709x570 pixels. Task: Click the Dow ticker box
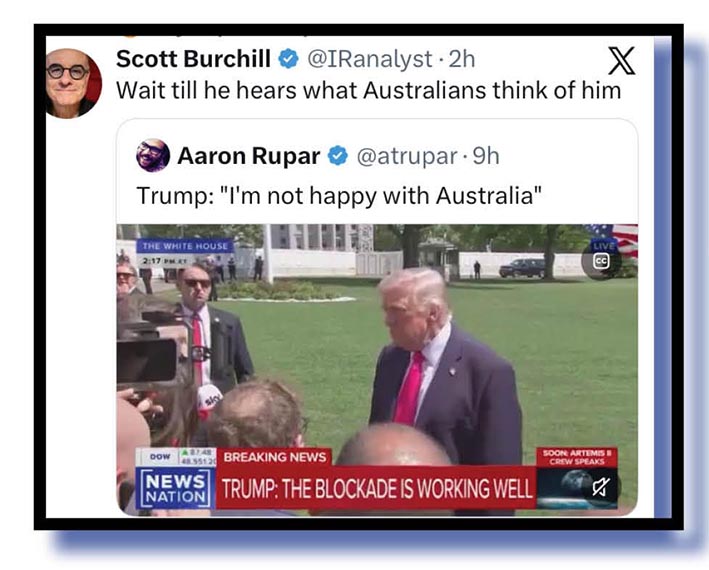point(176,457)
